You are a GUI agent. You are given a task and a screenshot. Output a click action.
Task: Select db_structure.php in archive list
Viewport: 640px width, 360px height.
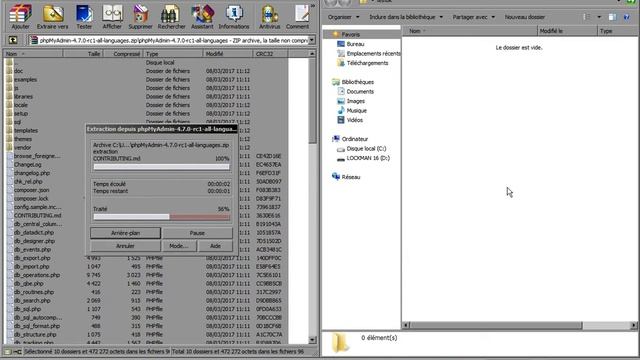[x=35, y=334]
